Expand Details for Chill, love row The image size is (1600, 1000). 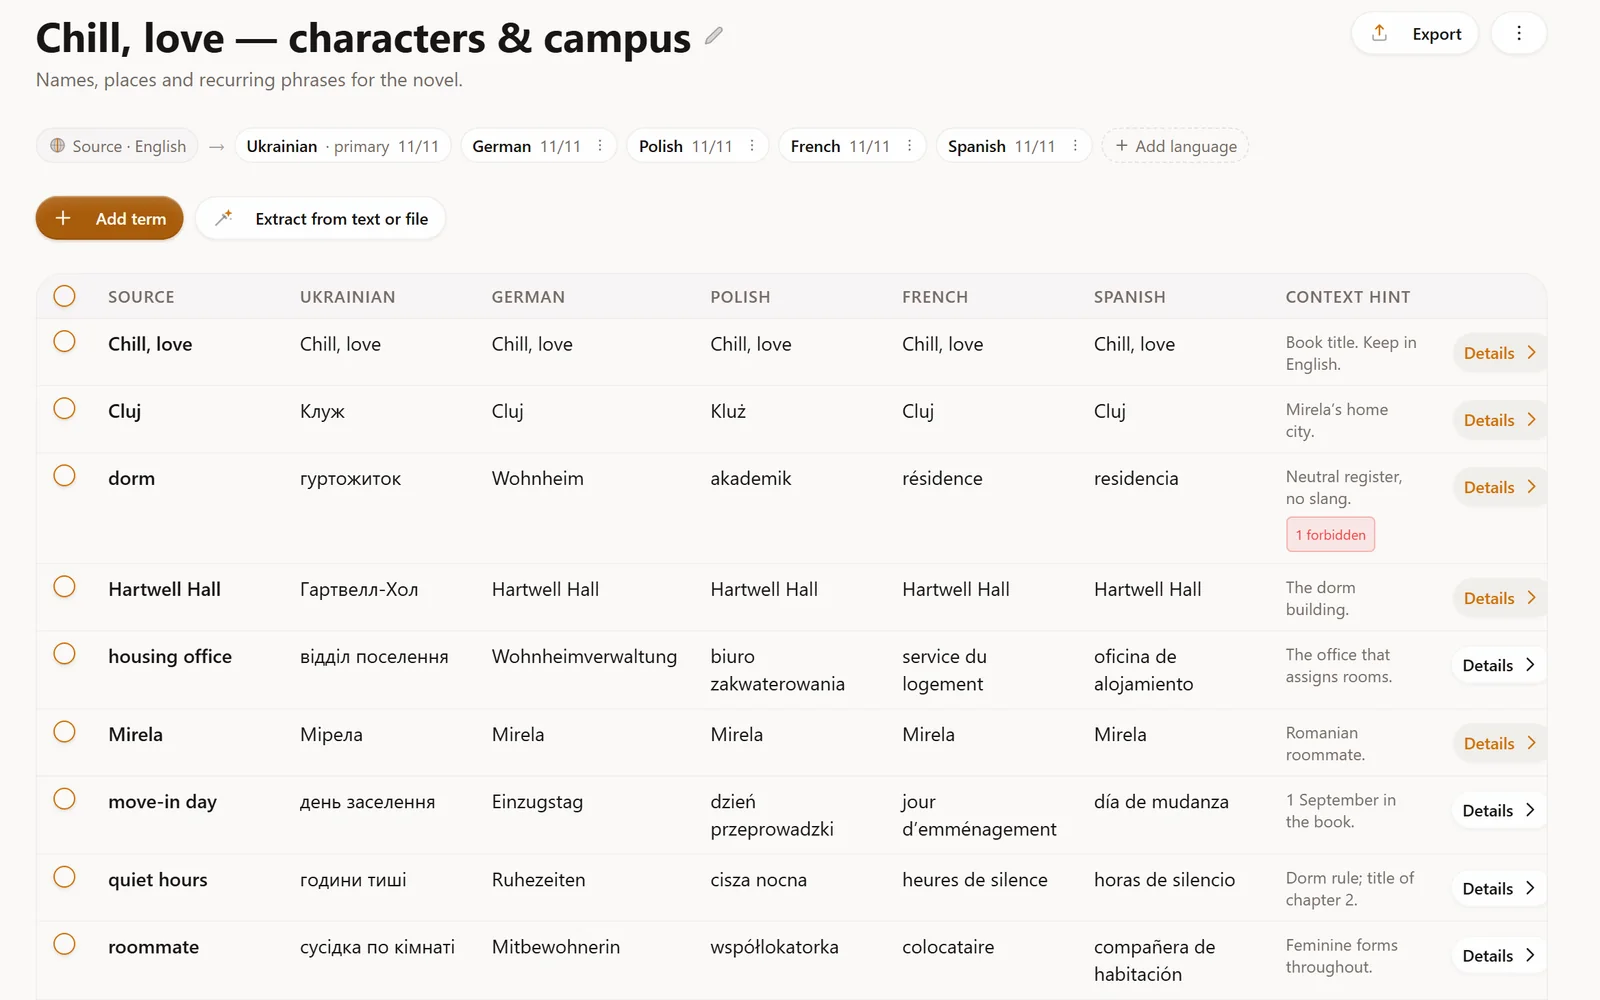pyautogui.click(x=1499, y=353)
